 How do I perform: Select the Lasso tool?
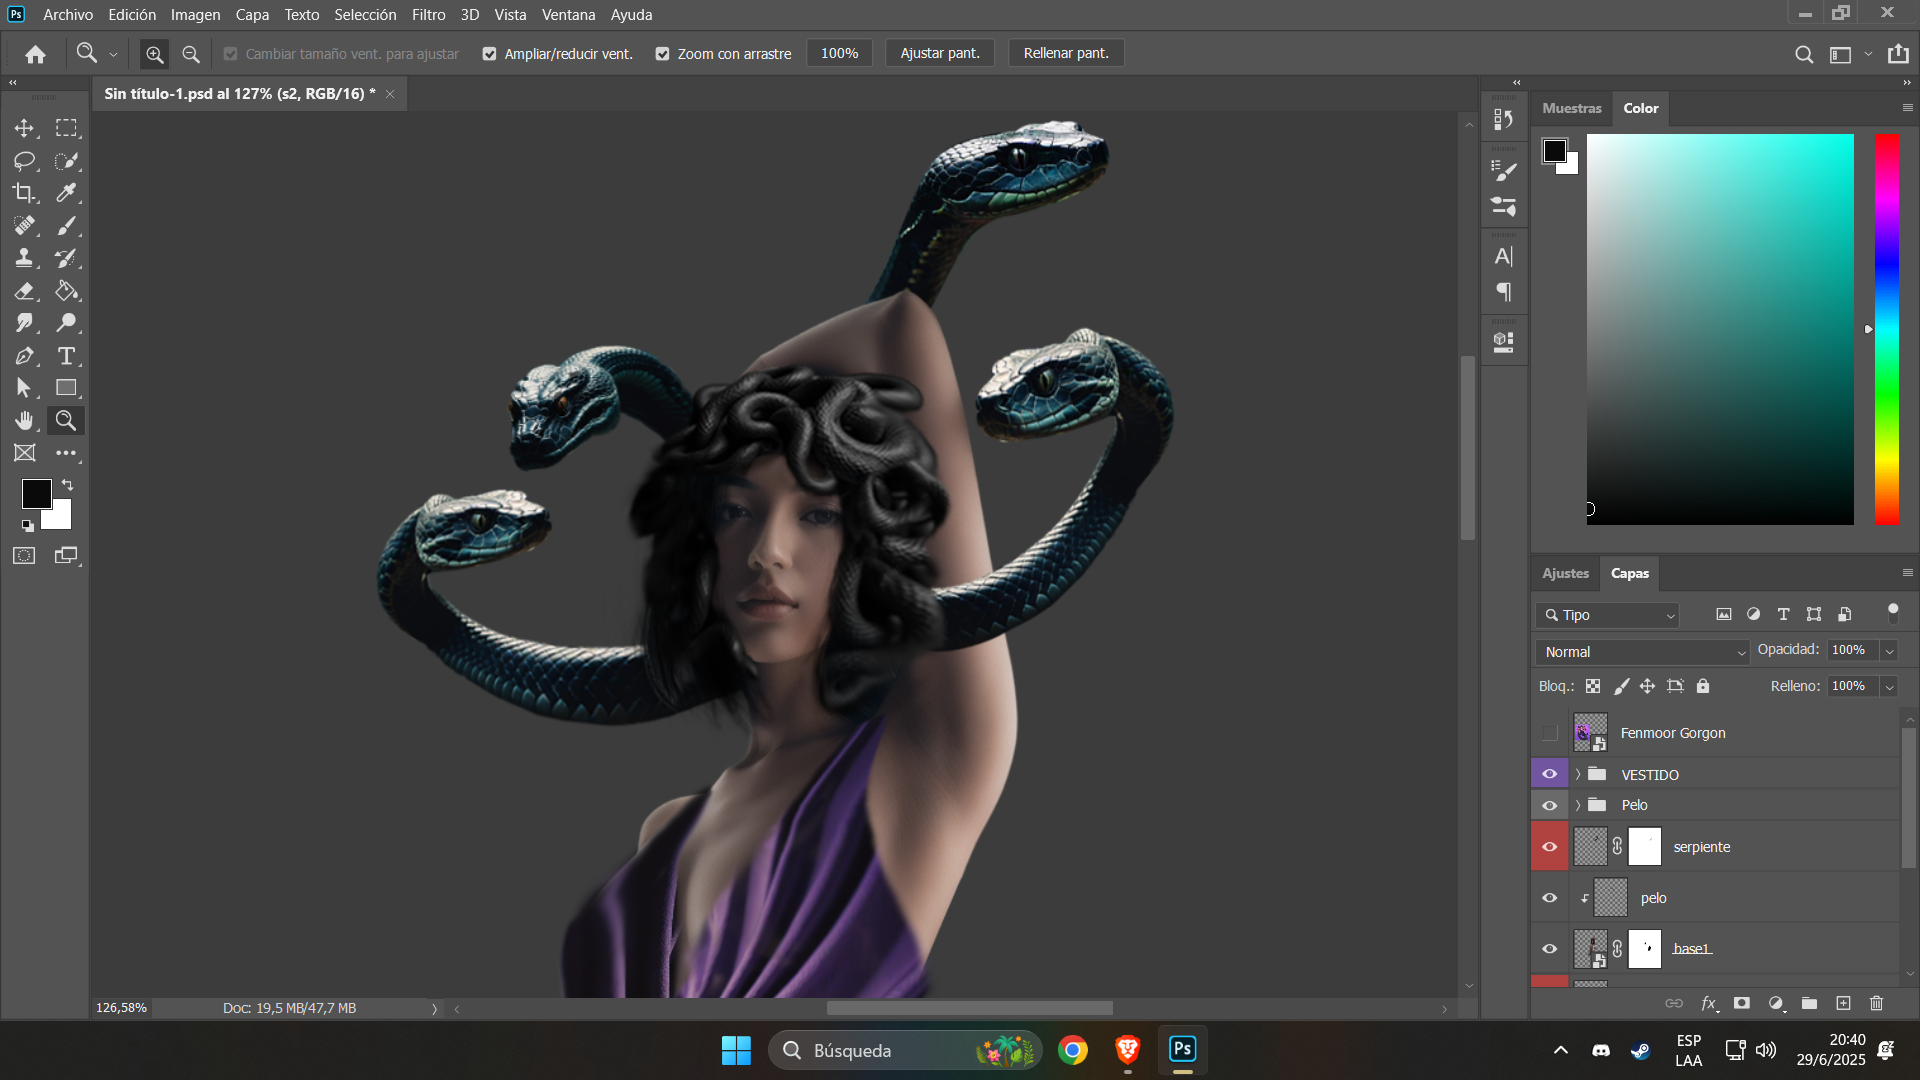point(24,161)
